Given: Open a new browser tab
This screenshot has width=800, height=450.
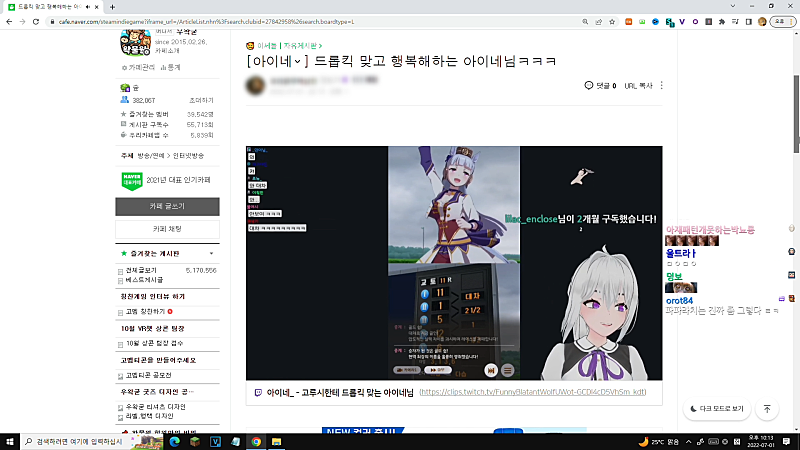Looking at the screenshot, I should click(112, 7).
